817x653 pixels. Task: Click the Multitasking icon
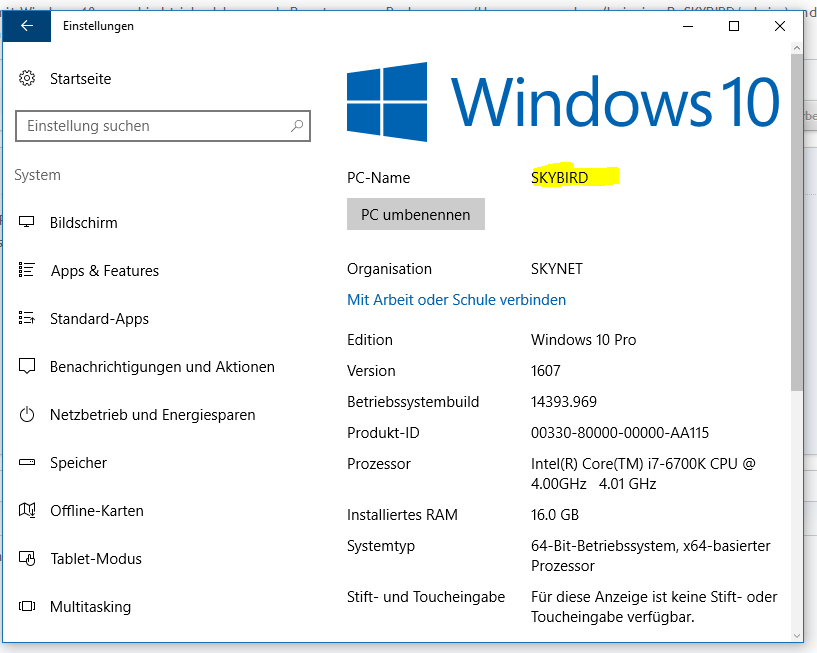27,606
